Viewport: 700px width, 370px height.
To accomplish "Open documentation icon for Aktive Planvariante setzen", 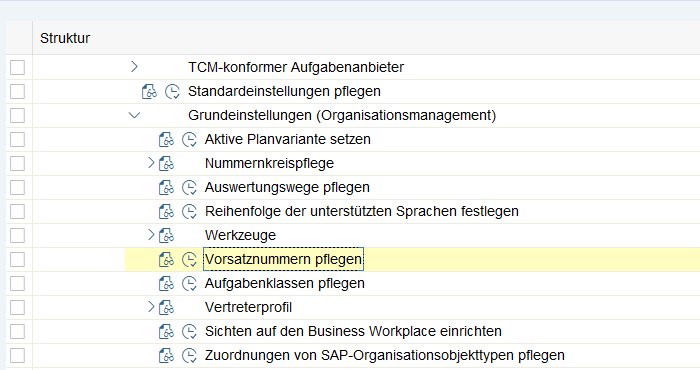I will point(167,140).
